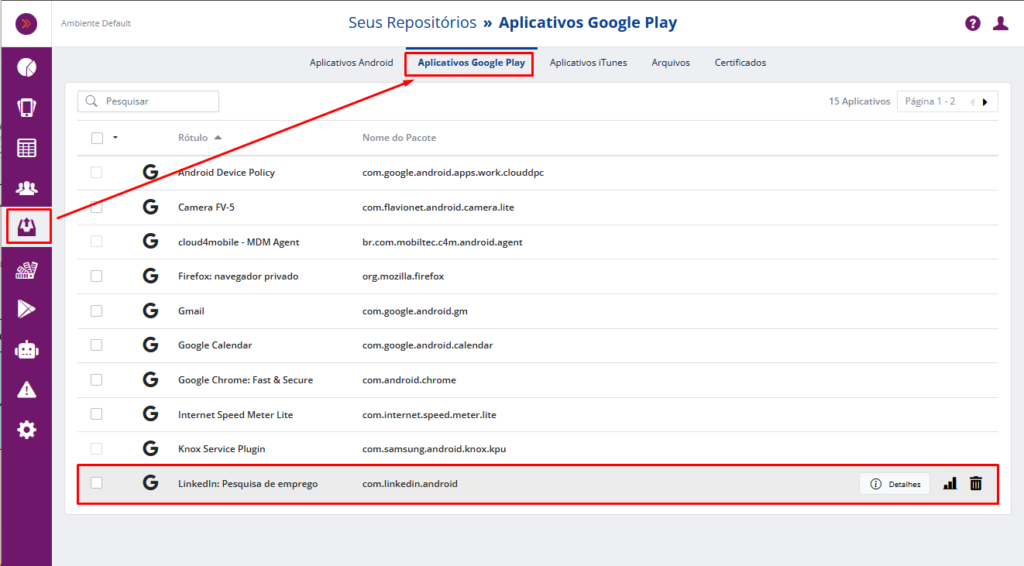Click Ambiente Default text

[x=96, y=24]
